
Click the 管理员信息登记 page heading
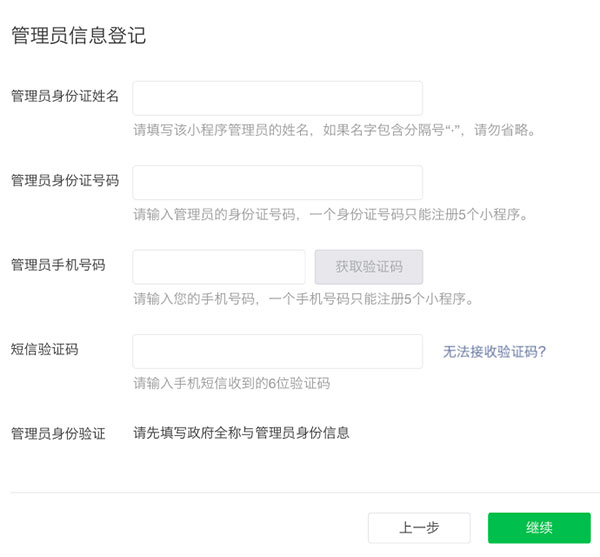(x=78, y=36)
